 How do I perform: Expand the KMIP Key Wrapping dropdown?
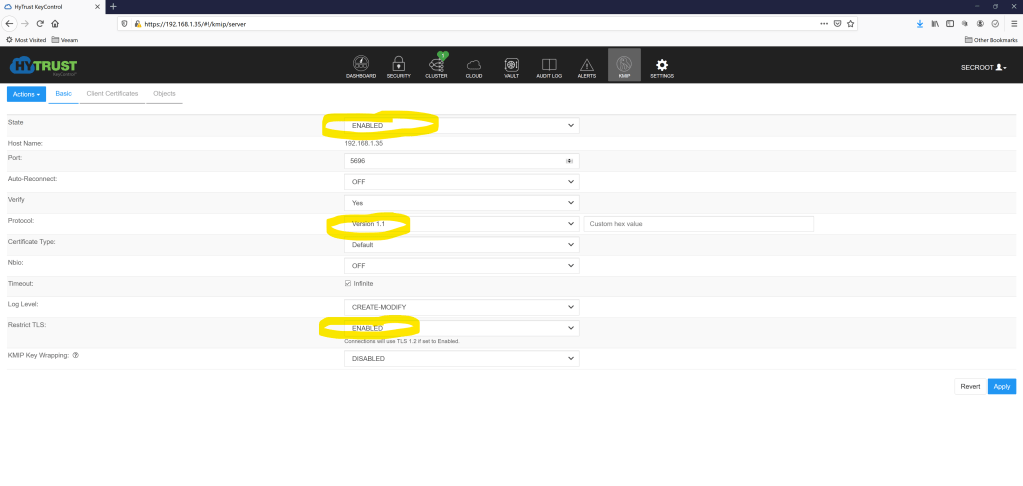click(x=460, y=358)
